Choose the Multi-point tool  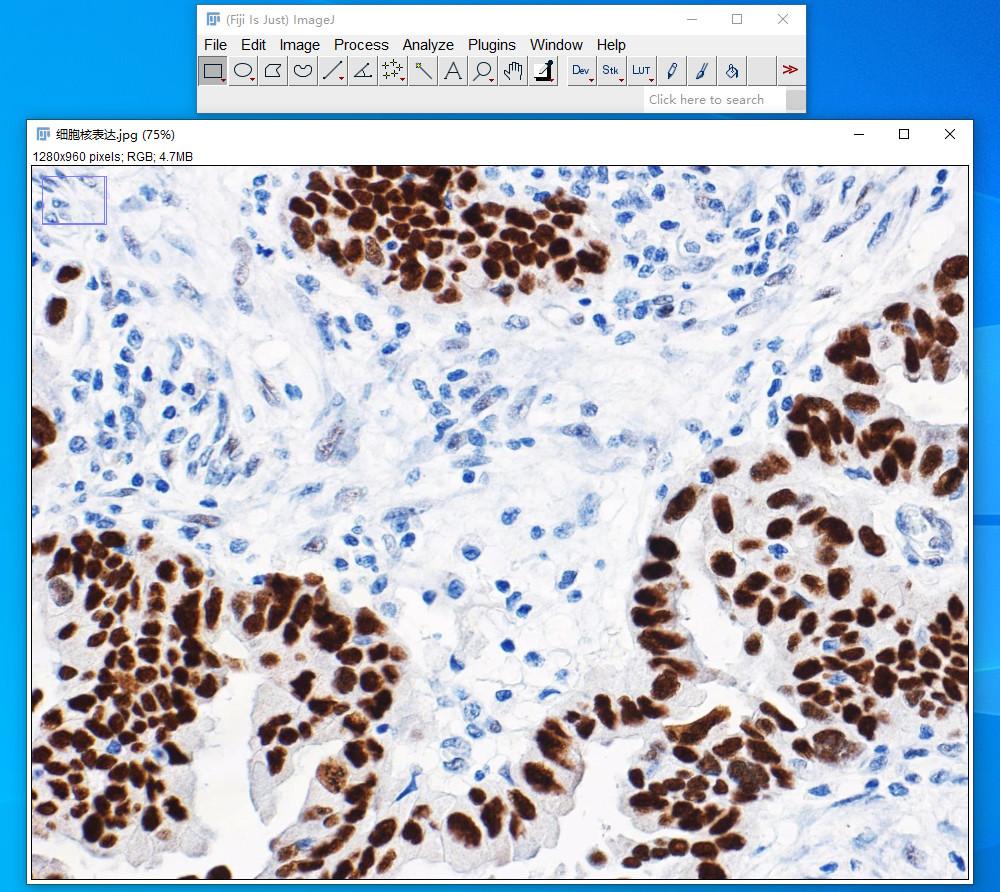click(392, 71)
